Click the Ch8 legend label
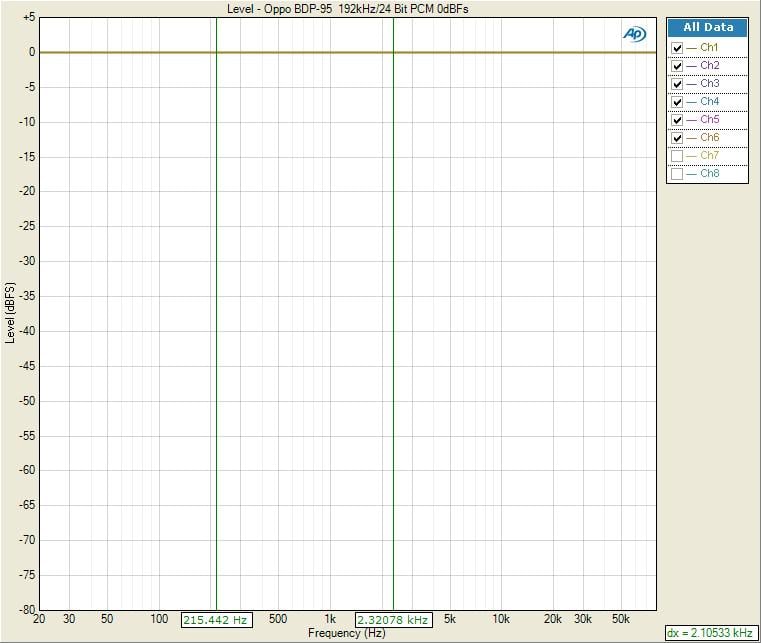761x643 pixels. 710,173
